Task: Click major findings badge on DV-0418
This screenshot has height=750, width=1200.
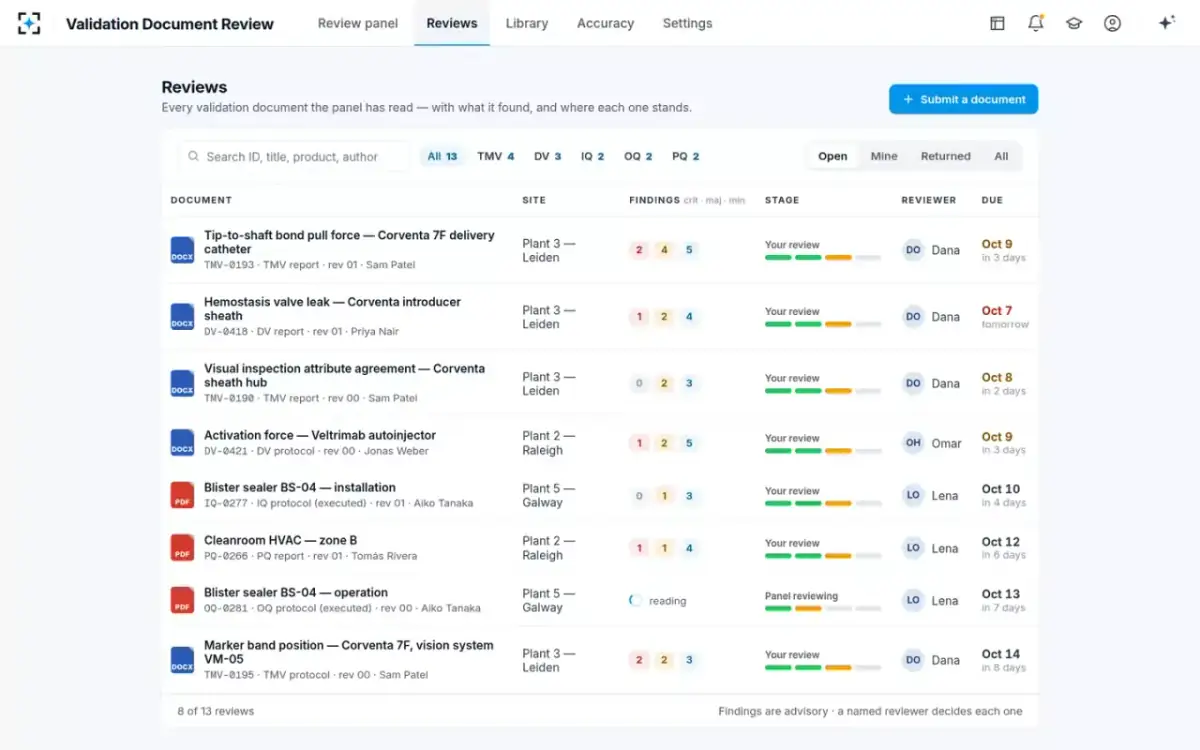Action: (664, 317)
